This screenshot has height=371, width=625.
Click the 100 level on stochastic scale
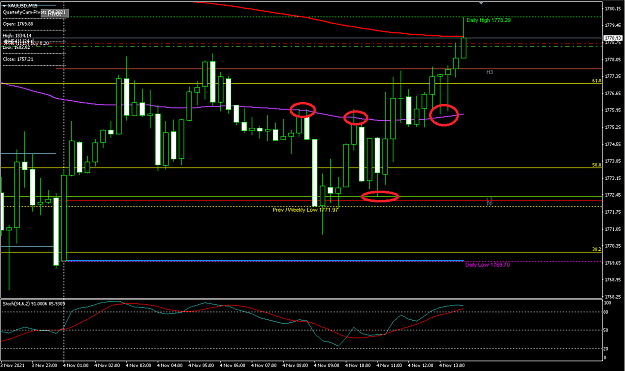pos(607,303)
